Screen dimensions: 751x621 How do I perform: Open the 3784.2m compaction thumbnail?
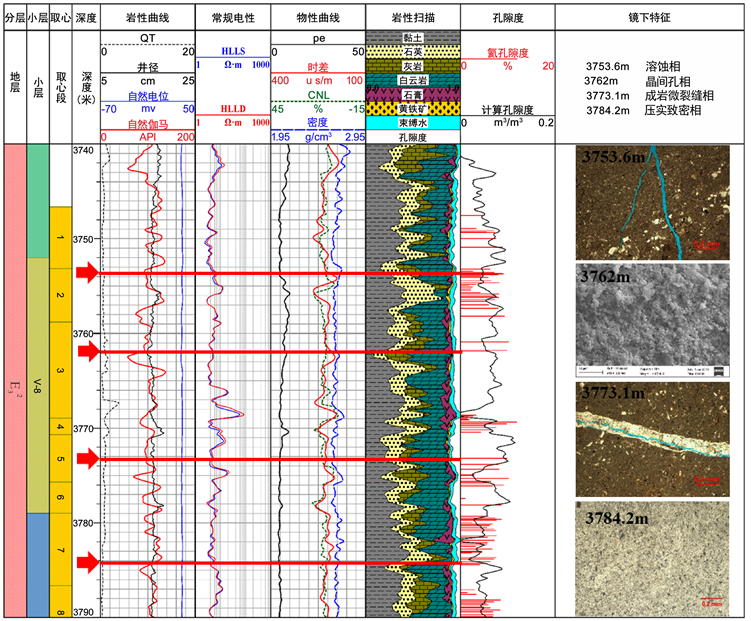click(655, 557)
